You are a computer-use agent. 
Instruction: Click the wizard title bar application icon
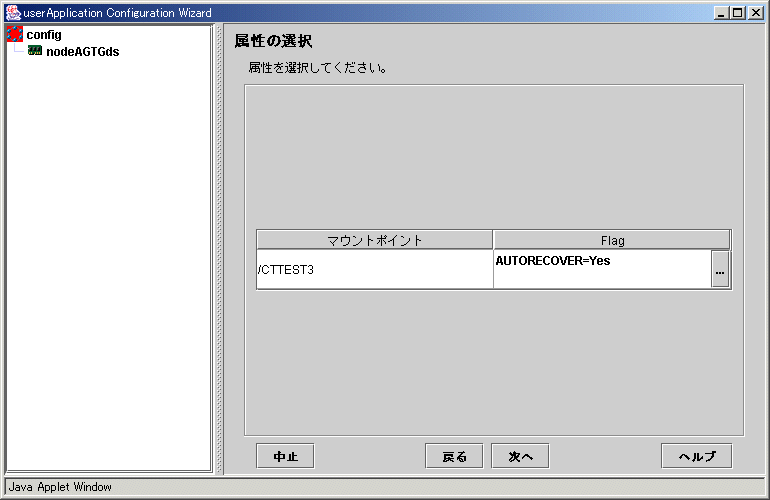point(13,13)
